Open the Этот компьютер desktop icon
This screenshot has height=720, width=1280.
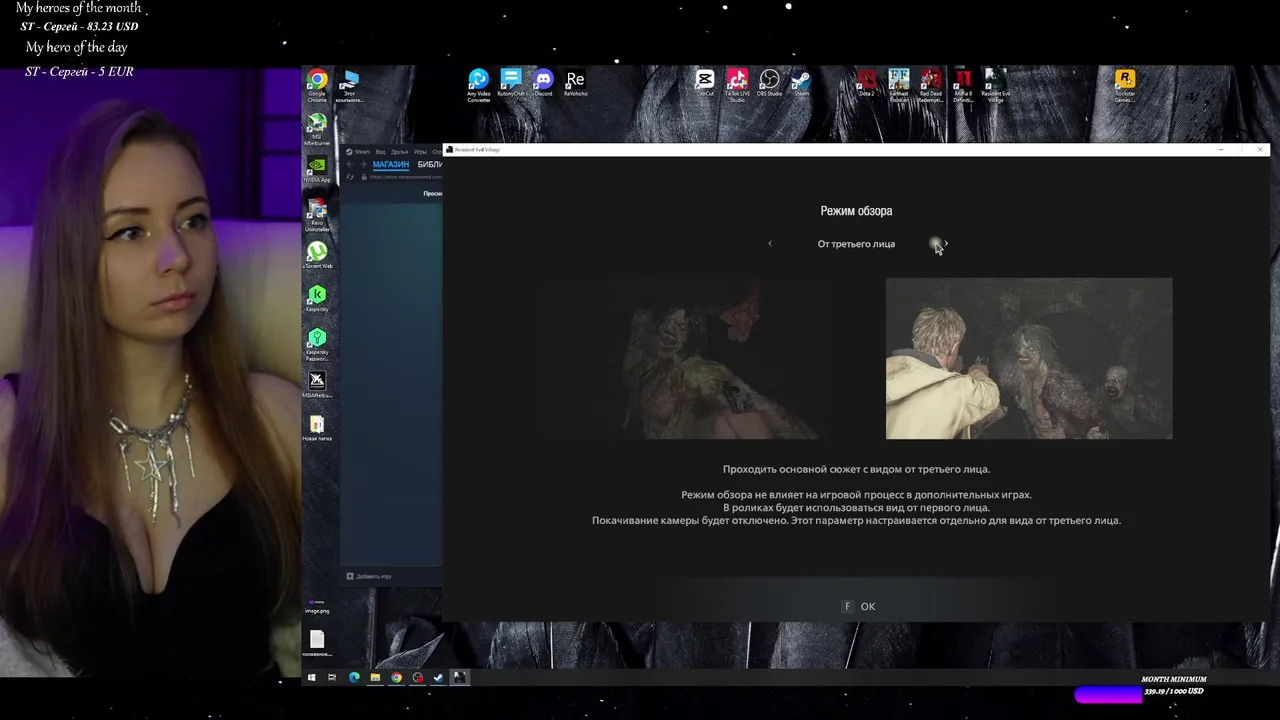(350, 85)
